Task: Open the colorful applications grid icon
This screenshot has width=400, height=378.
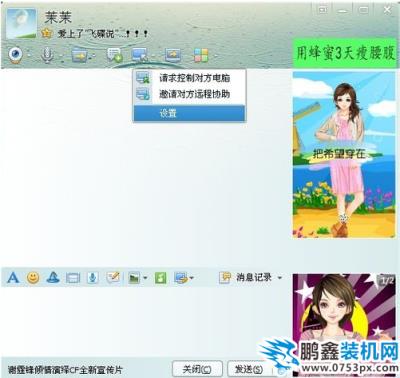Action: pos(201,55)
